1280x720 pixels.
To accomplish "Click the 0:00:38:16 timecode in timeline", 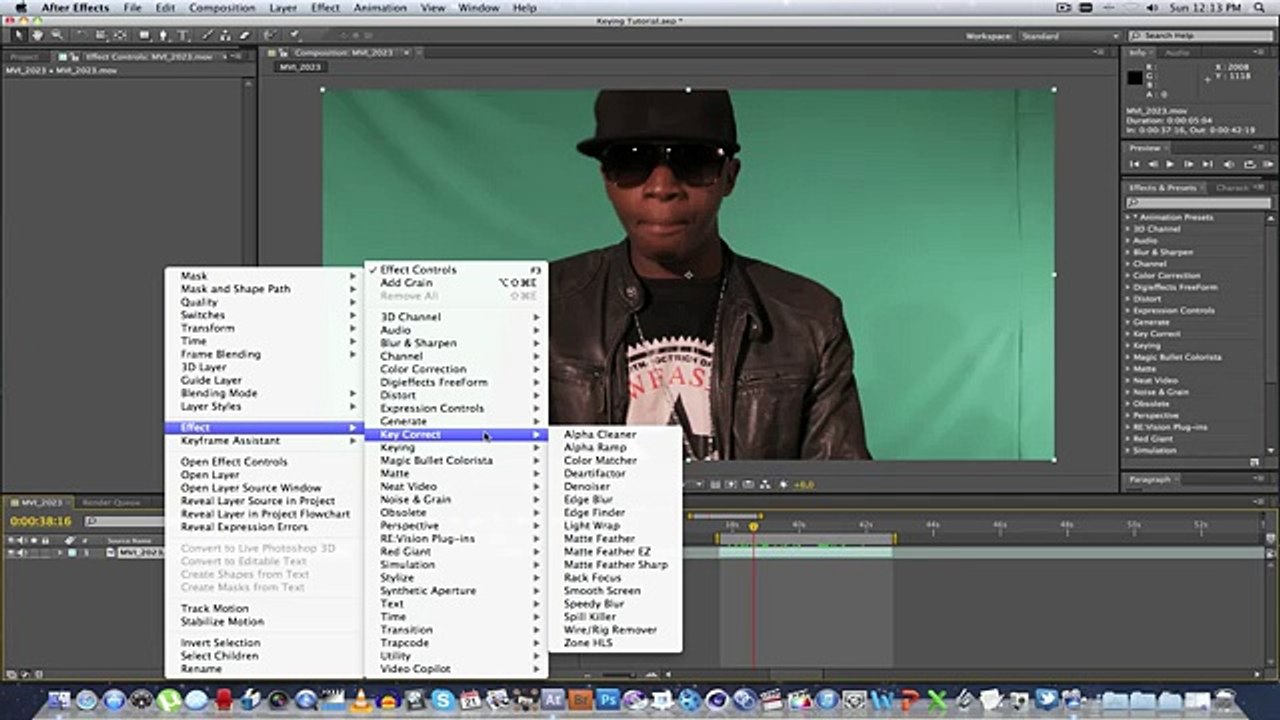I will coord(41,522).
